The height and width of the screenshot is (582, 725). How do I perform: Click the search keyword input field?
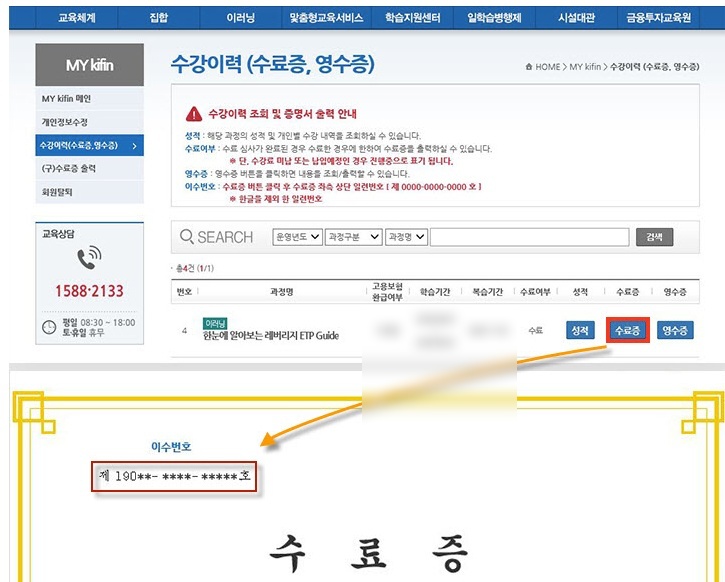(x=529, y=237)
